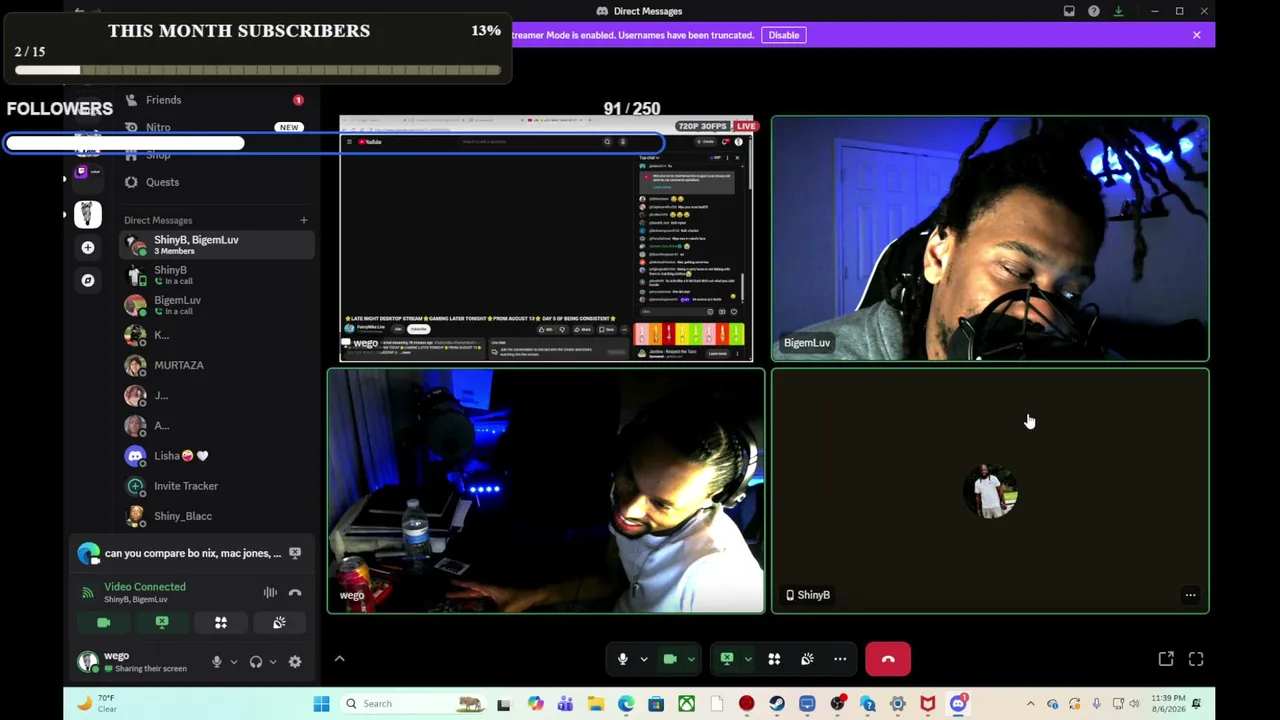Start an activity from the call bar
The height and width of the screenshot is (720, 1280).
point(774,659)
